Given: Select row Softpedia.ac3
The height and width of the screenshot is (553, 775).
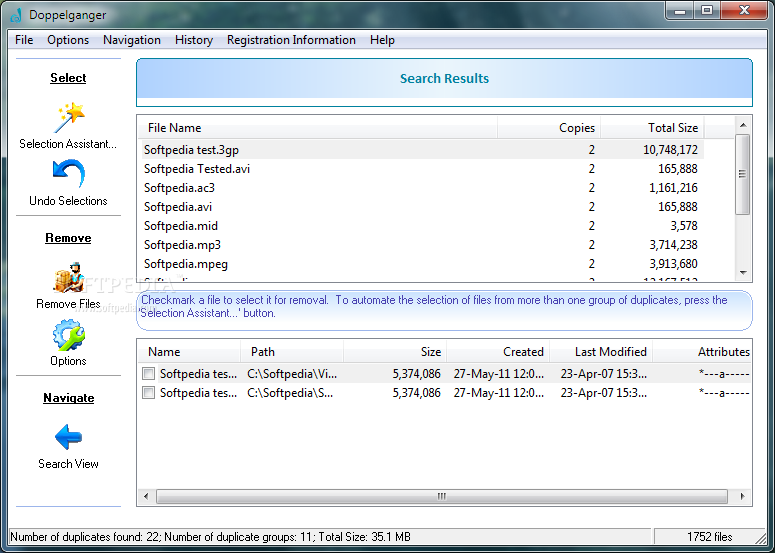Looking at the screenshot, I should [x=423, y=188].
